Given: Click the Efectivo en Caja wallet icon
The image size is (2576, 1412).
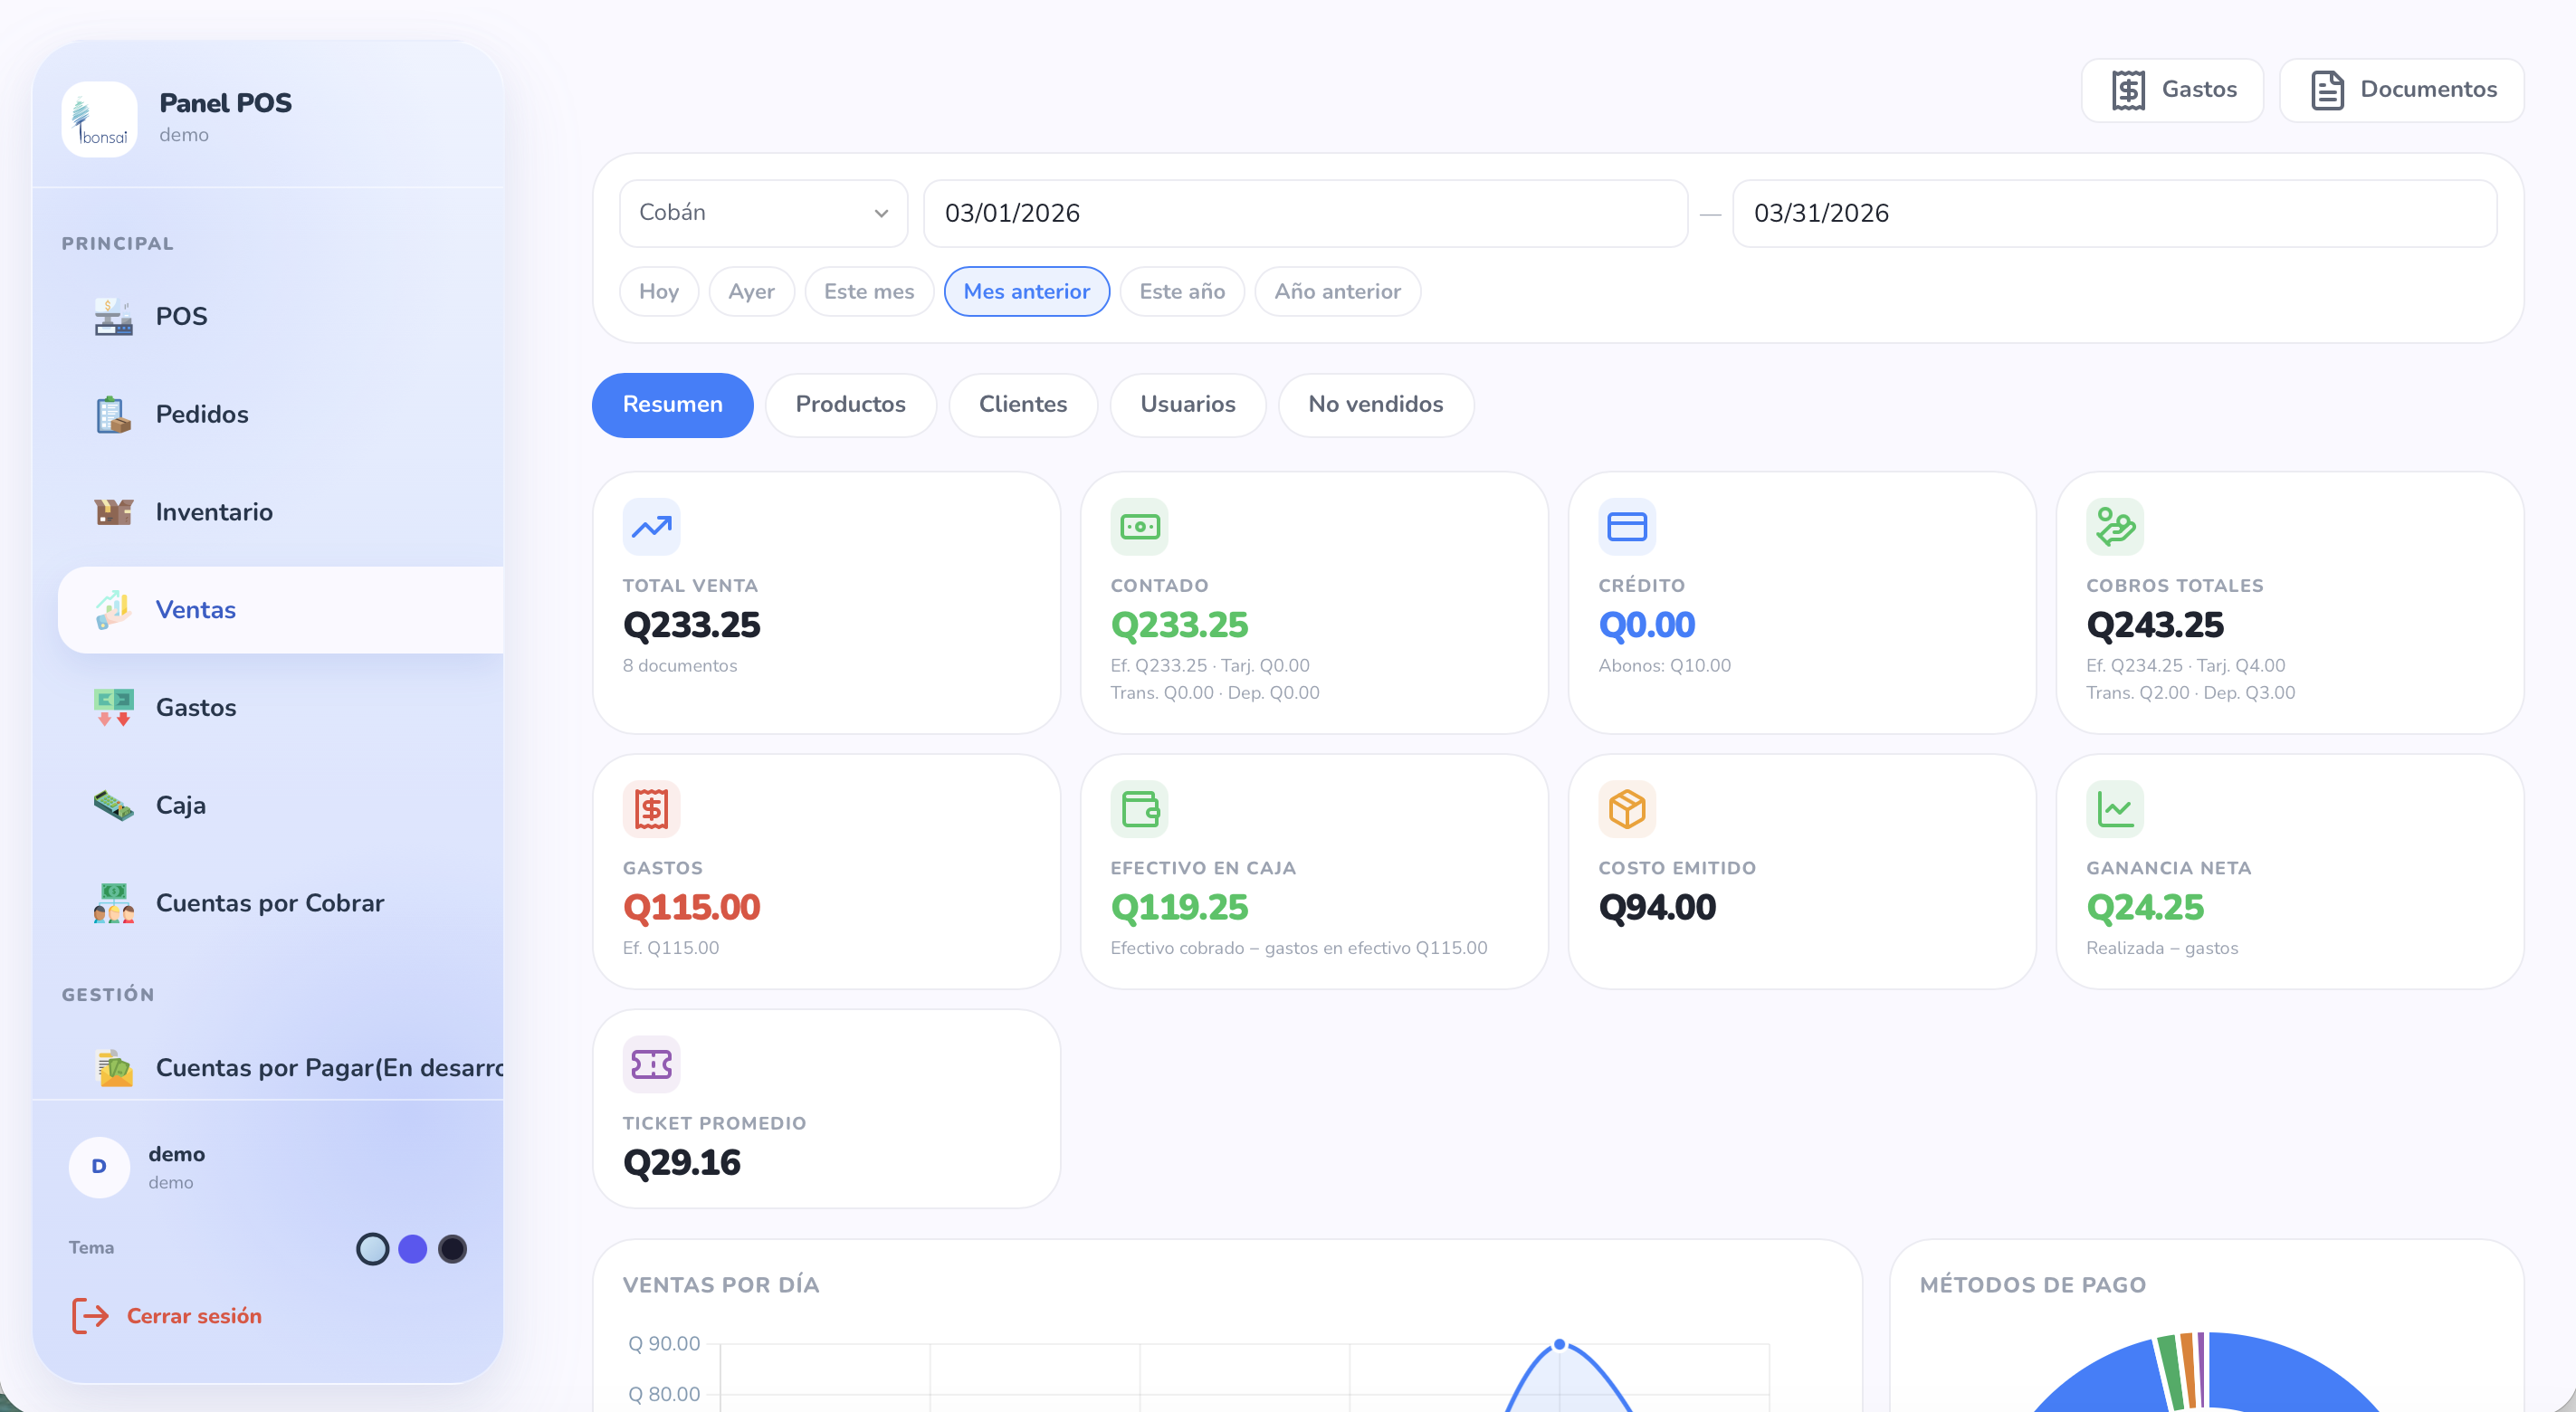Looking at the screenshot, I should (1139, 809).
